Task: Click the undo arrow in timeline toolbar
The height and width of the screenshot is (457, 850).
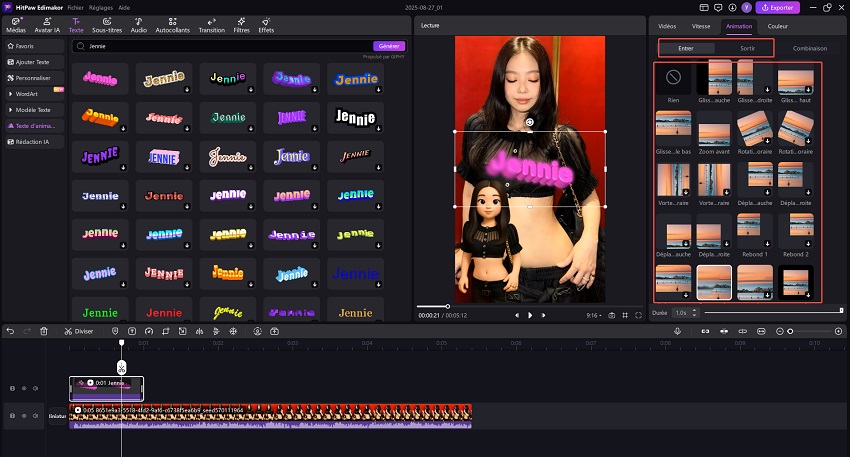Action: 11,331
